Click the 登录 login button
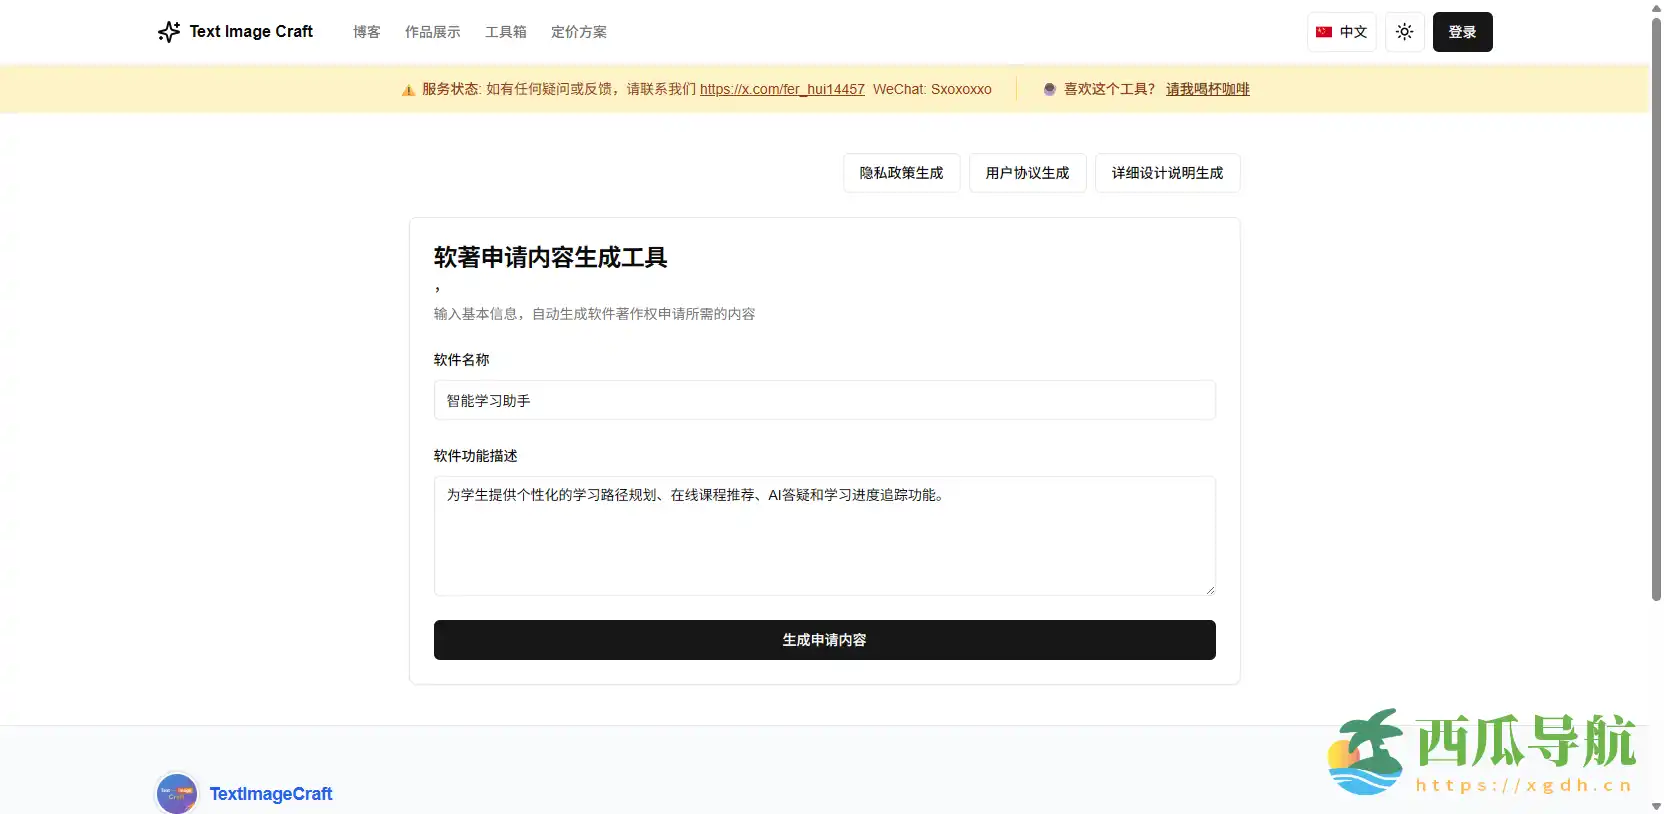 [x=1462, y=32]
